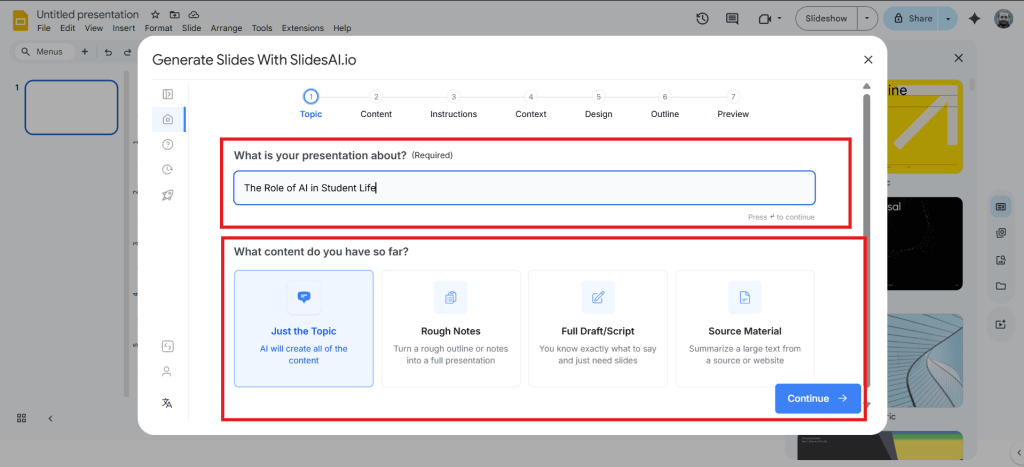
Task: Click the move-to-folder icon beside the title
Action: [x=174, y=14]
